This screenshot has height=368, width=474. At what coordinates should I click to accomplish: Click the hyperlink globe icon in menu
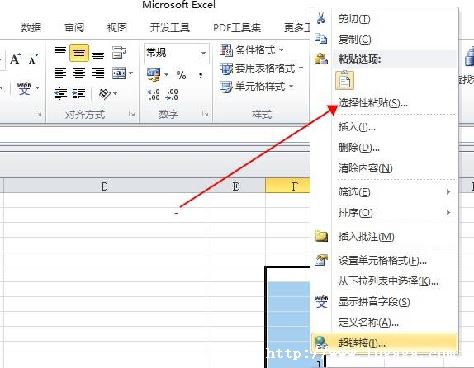click(321, 342)
